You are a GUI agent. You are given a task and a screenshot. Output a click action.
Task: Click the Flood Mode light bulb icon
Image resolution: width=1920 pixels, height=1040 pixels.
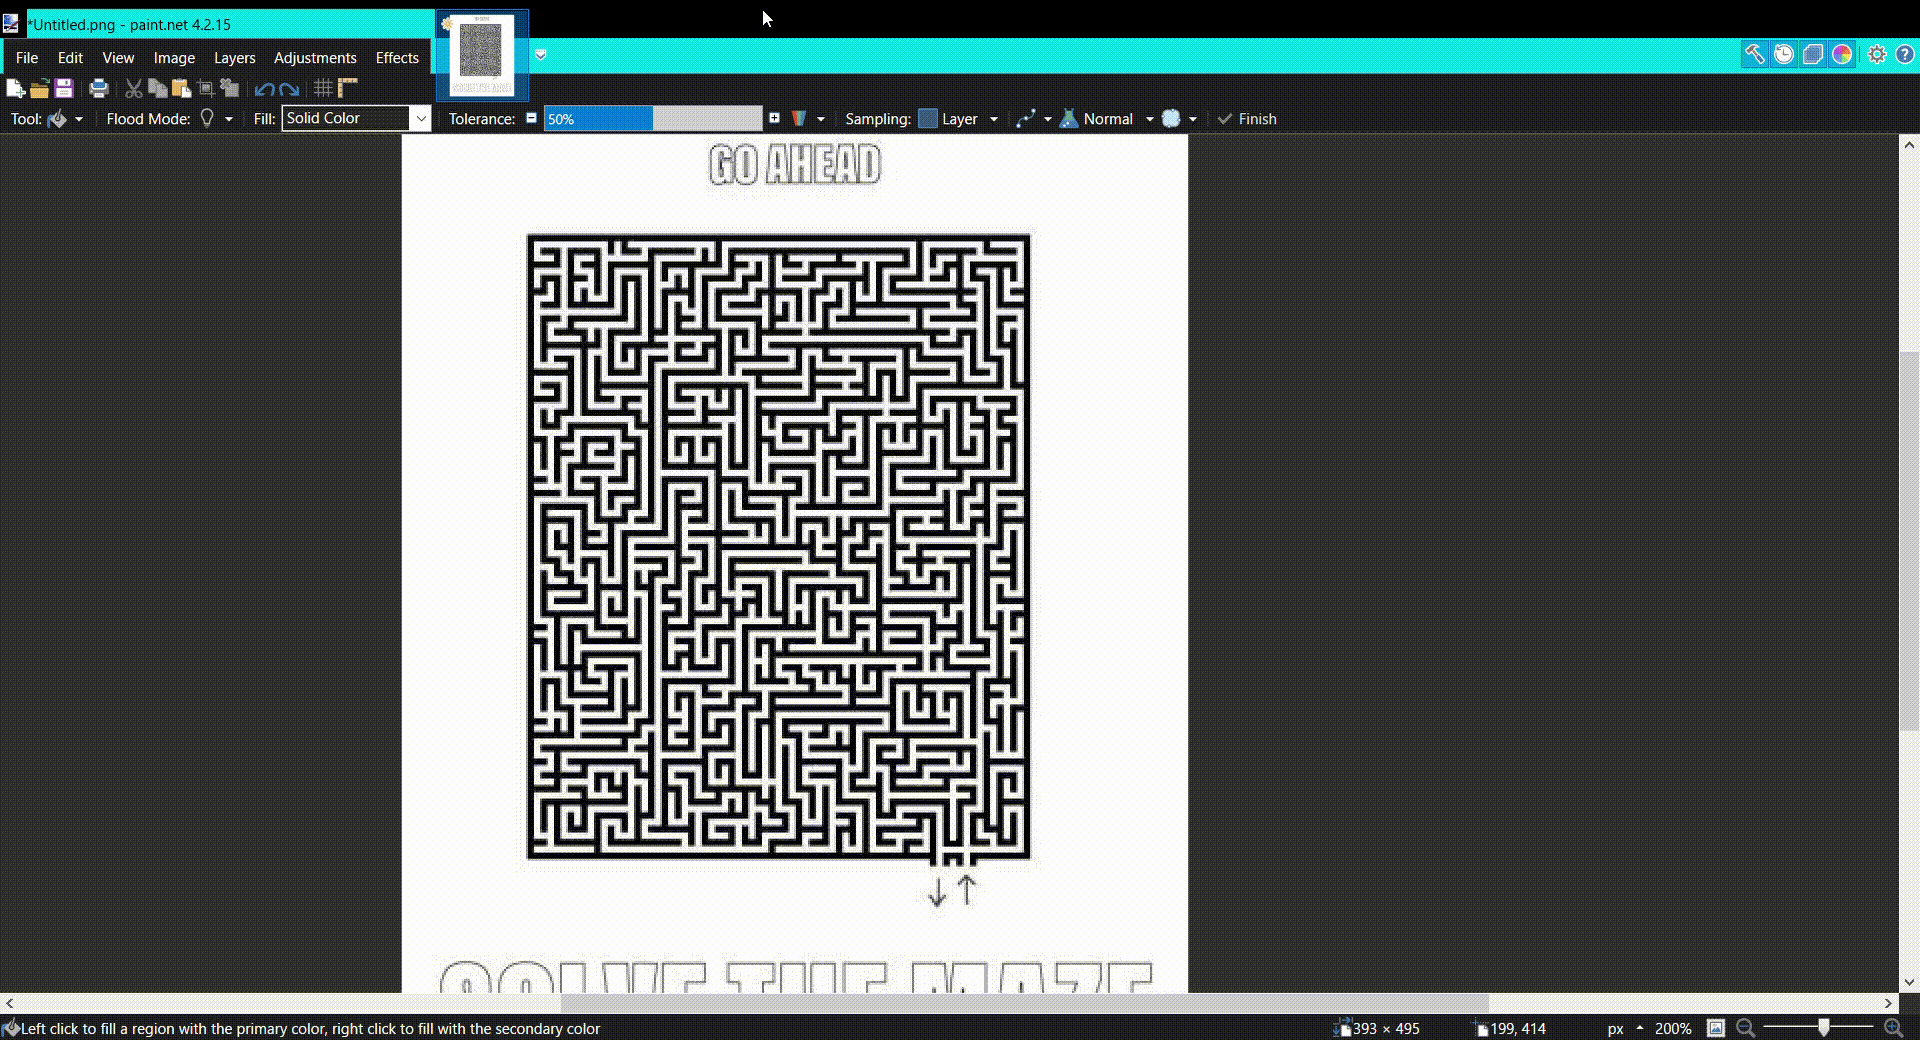207,118
